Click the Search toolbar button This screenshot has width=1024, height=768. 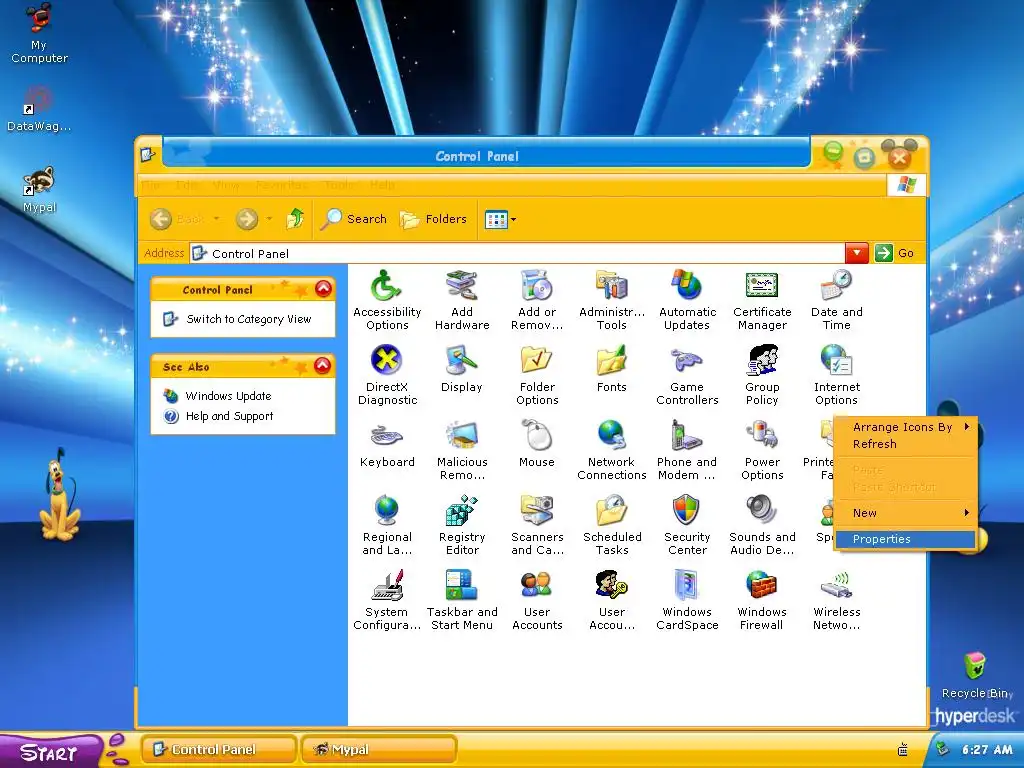coord(354,219)
